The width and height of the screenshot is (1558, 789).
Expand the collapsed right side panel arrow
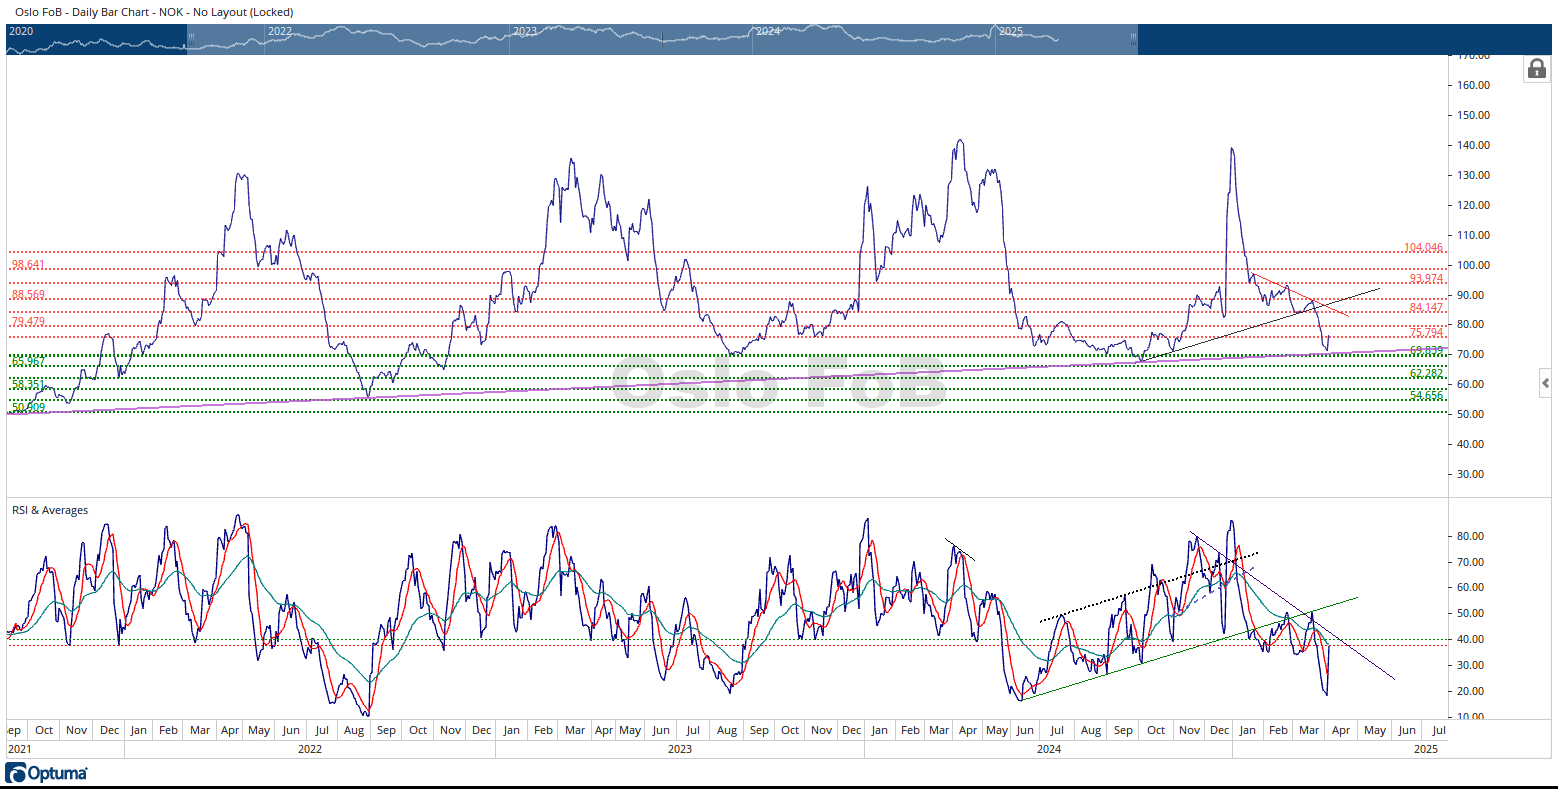coord(1545,383)
